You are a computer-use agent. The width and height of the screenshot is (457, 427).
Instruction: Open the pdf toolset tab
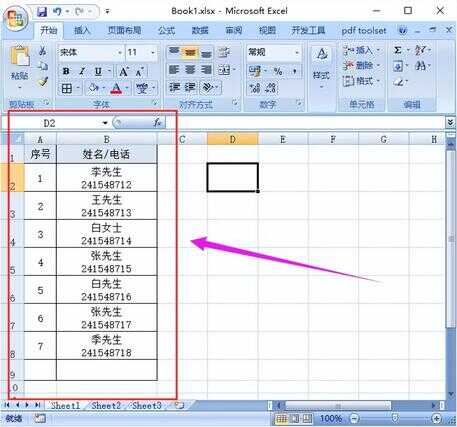[x=364, y=31]
